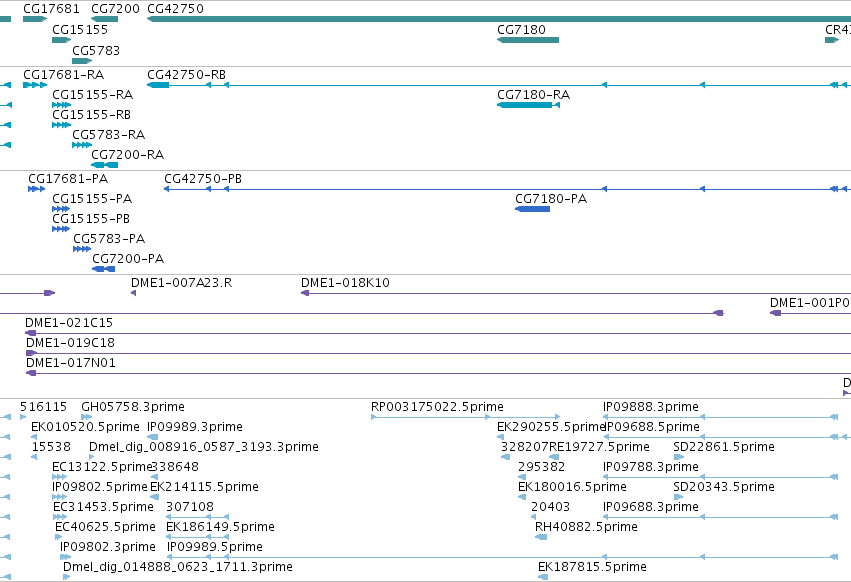The image size is (851, 582).
Task: Click the CG5783 gene feature
Action: pos(82,61)
